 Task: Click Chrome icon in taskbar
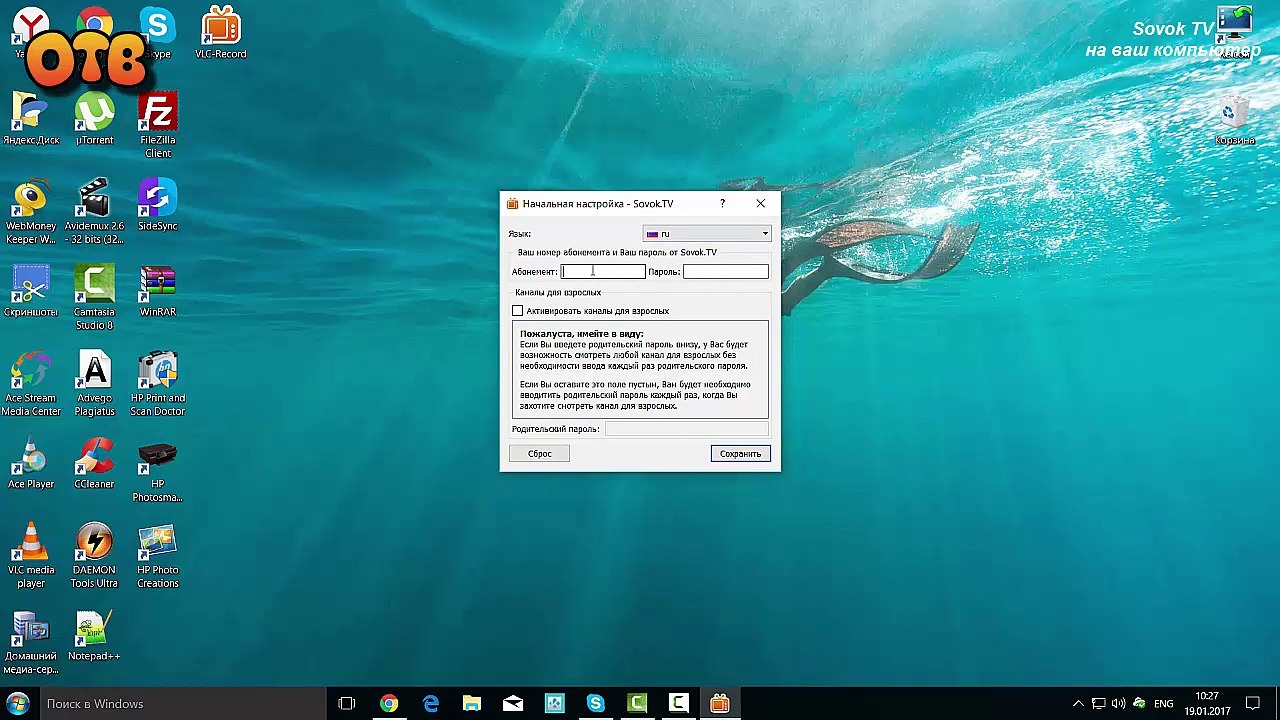pos(389,704)
